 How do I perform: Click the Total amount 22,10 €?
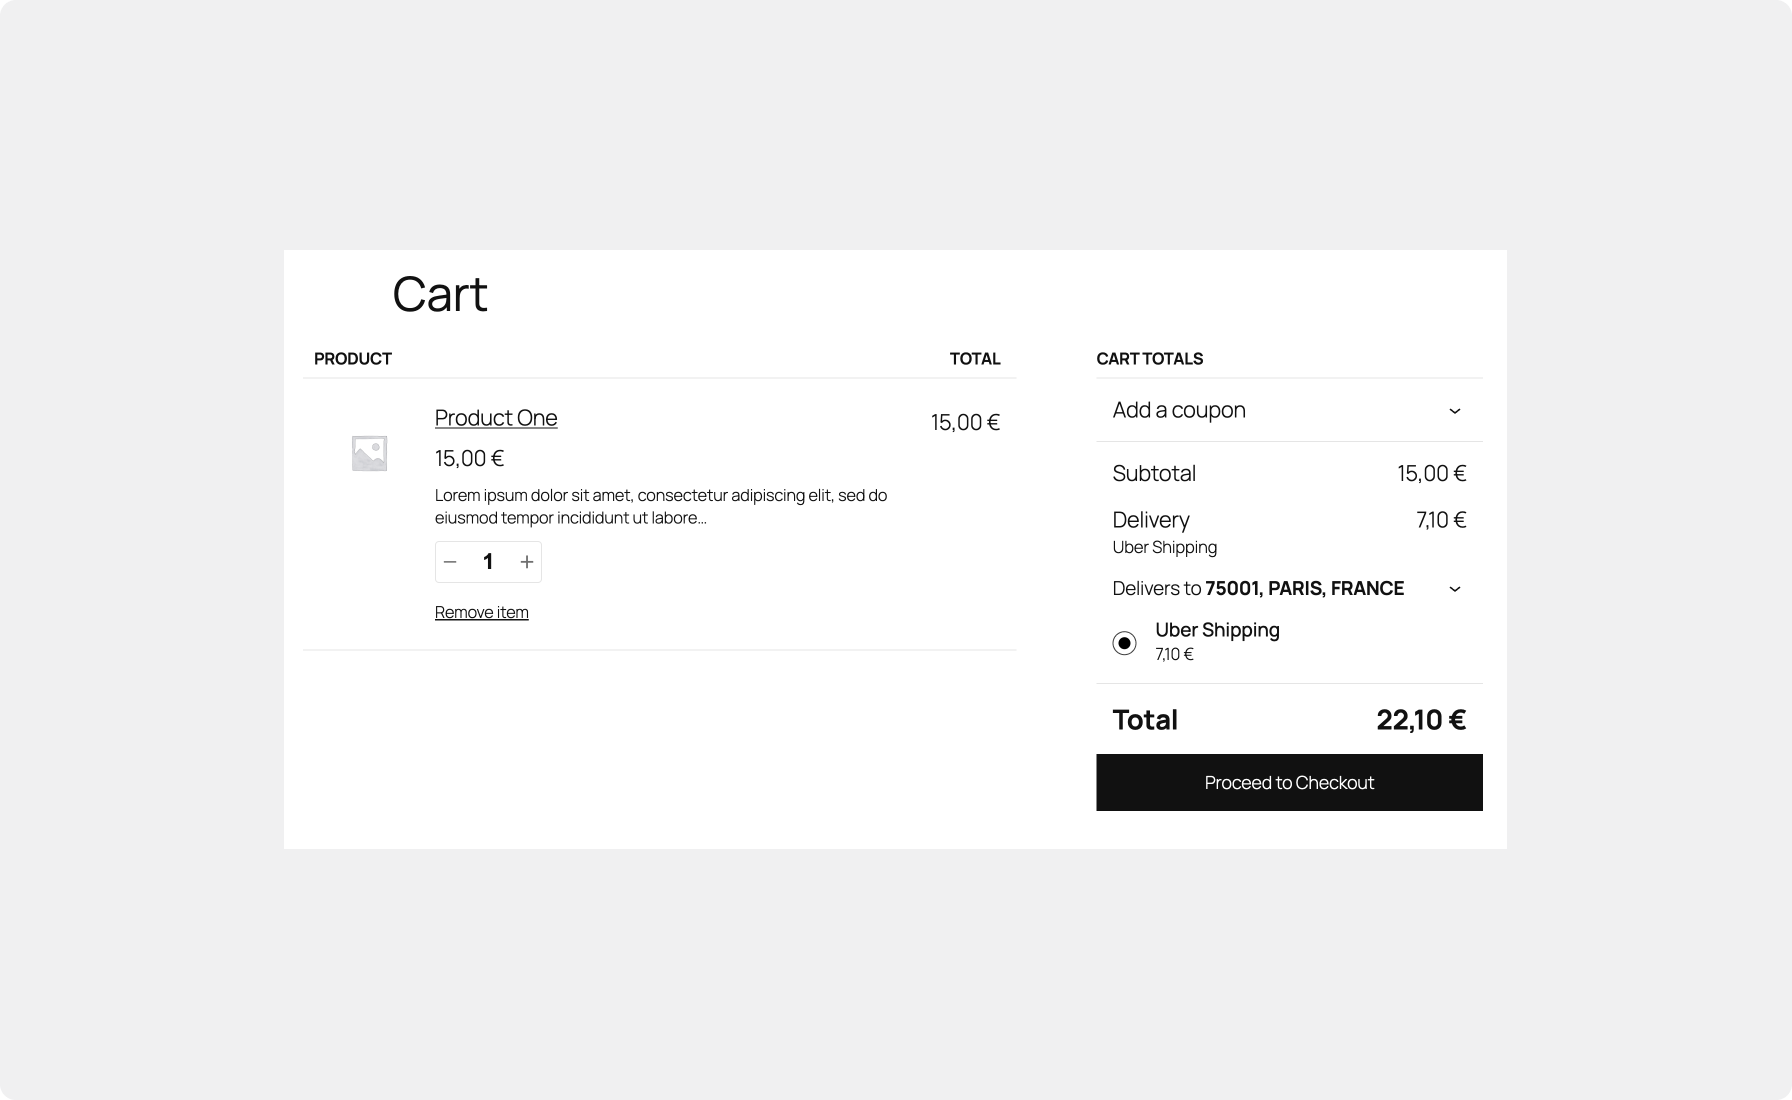click(1421, 719)
